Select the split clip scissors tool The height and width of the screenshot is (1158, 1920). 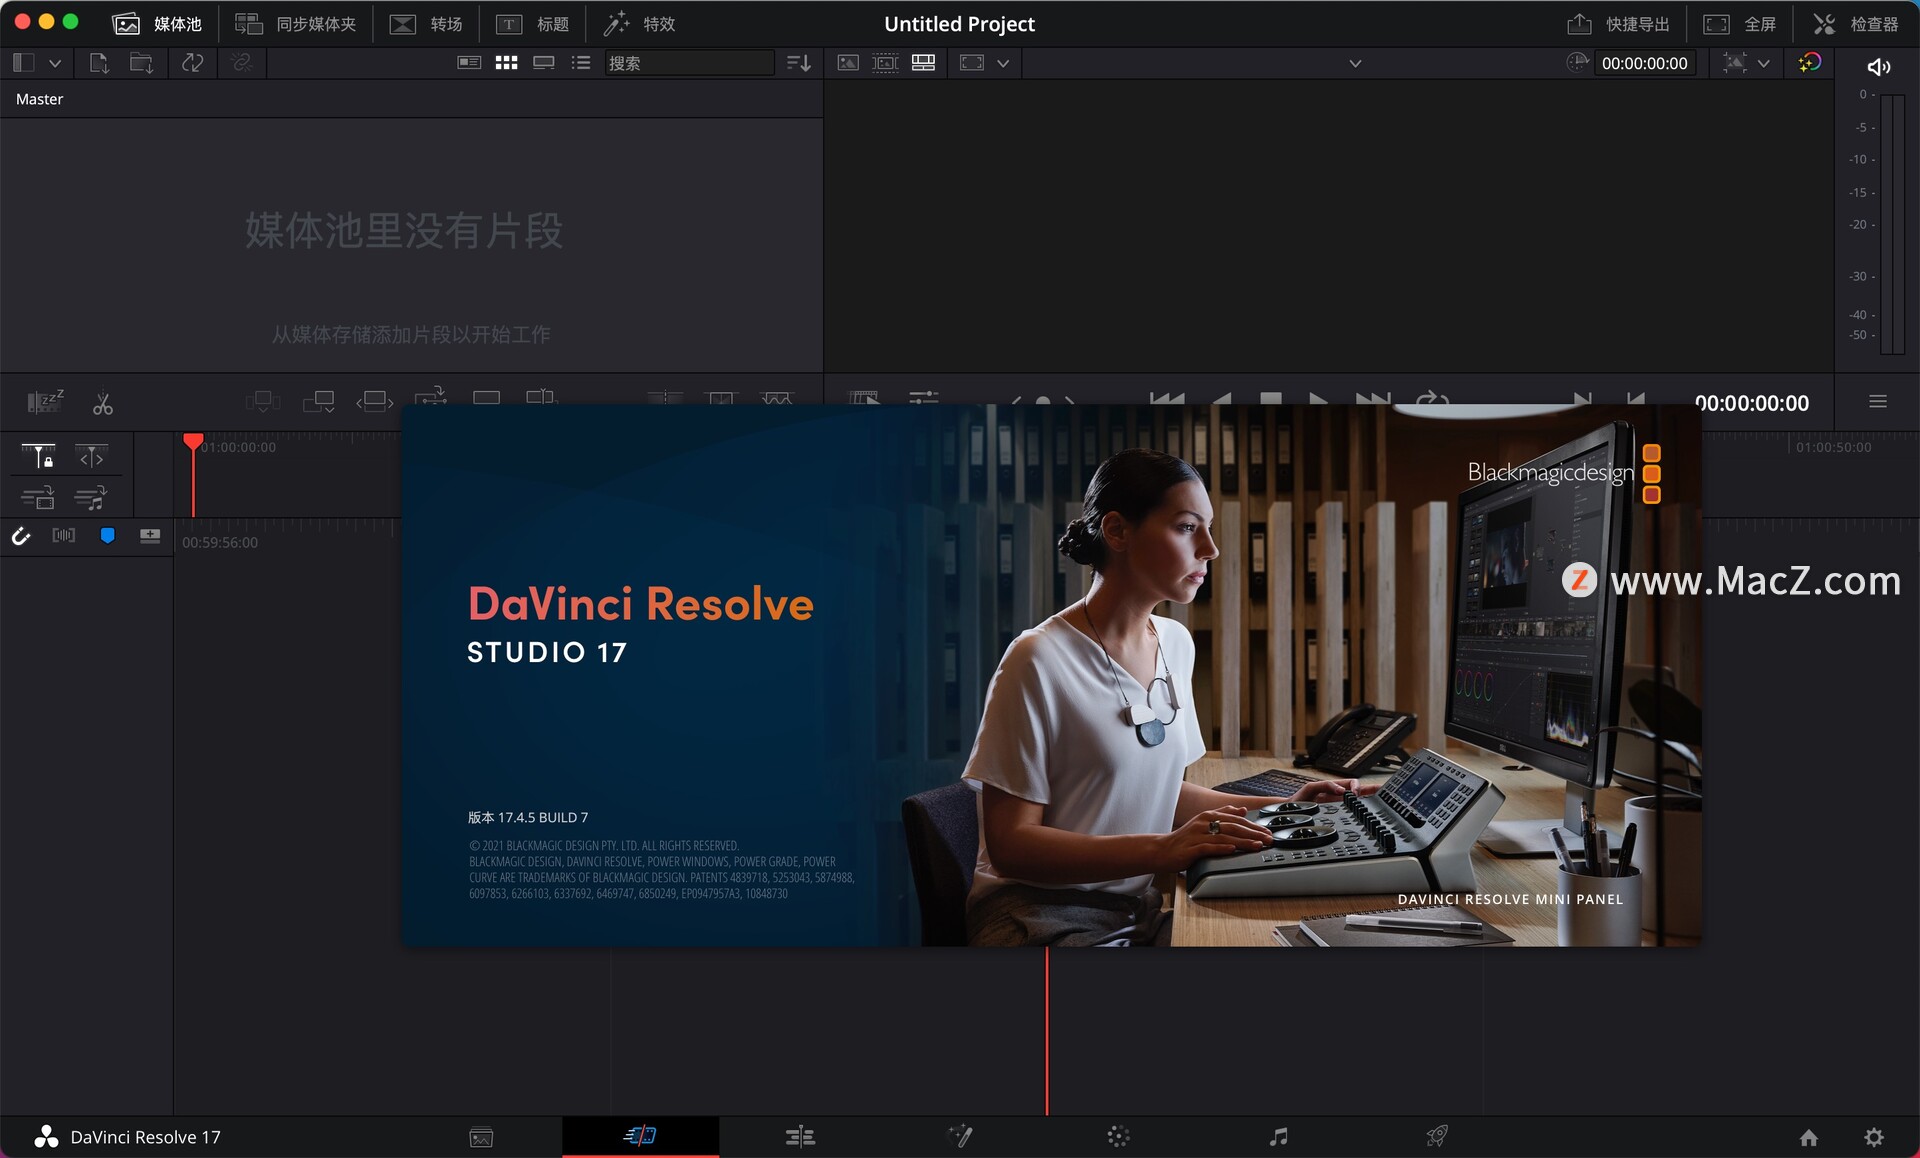click(x=102, y=403)
